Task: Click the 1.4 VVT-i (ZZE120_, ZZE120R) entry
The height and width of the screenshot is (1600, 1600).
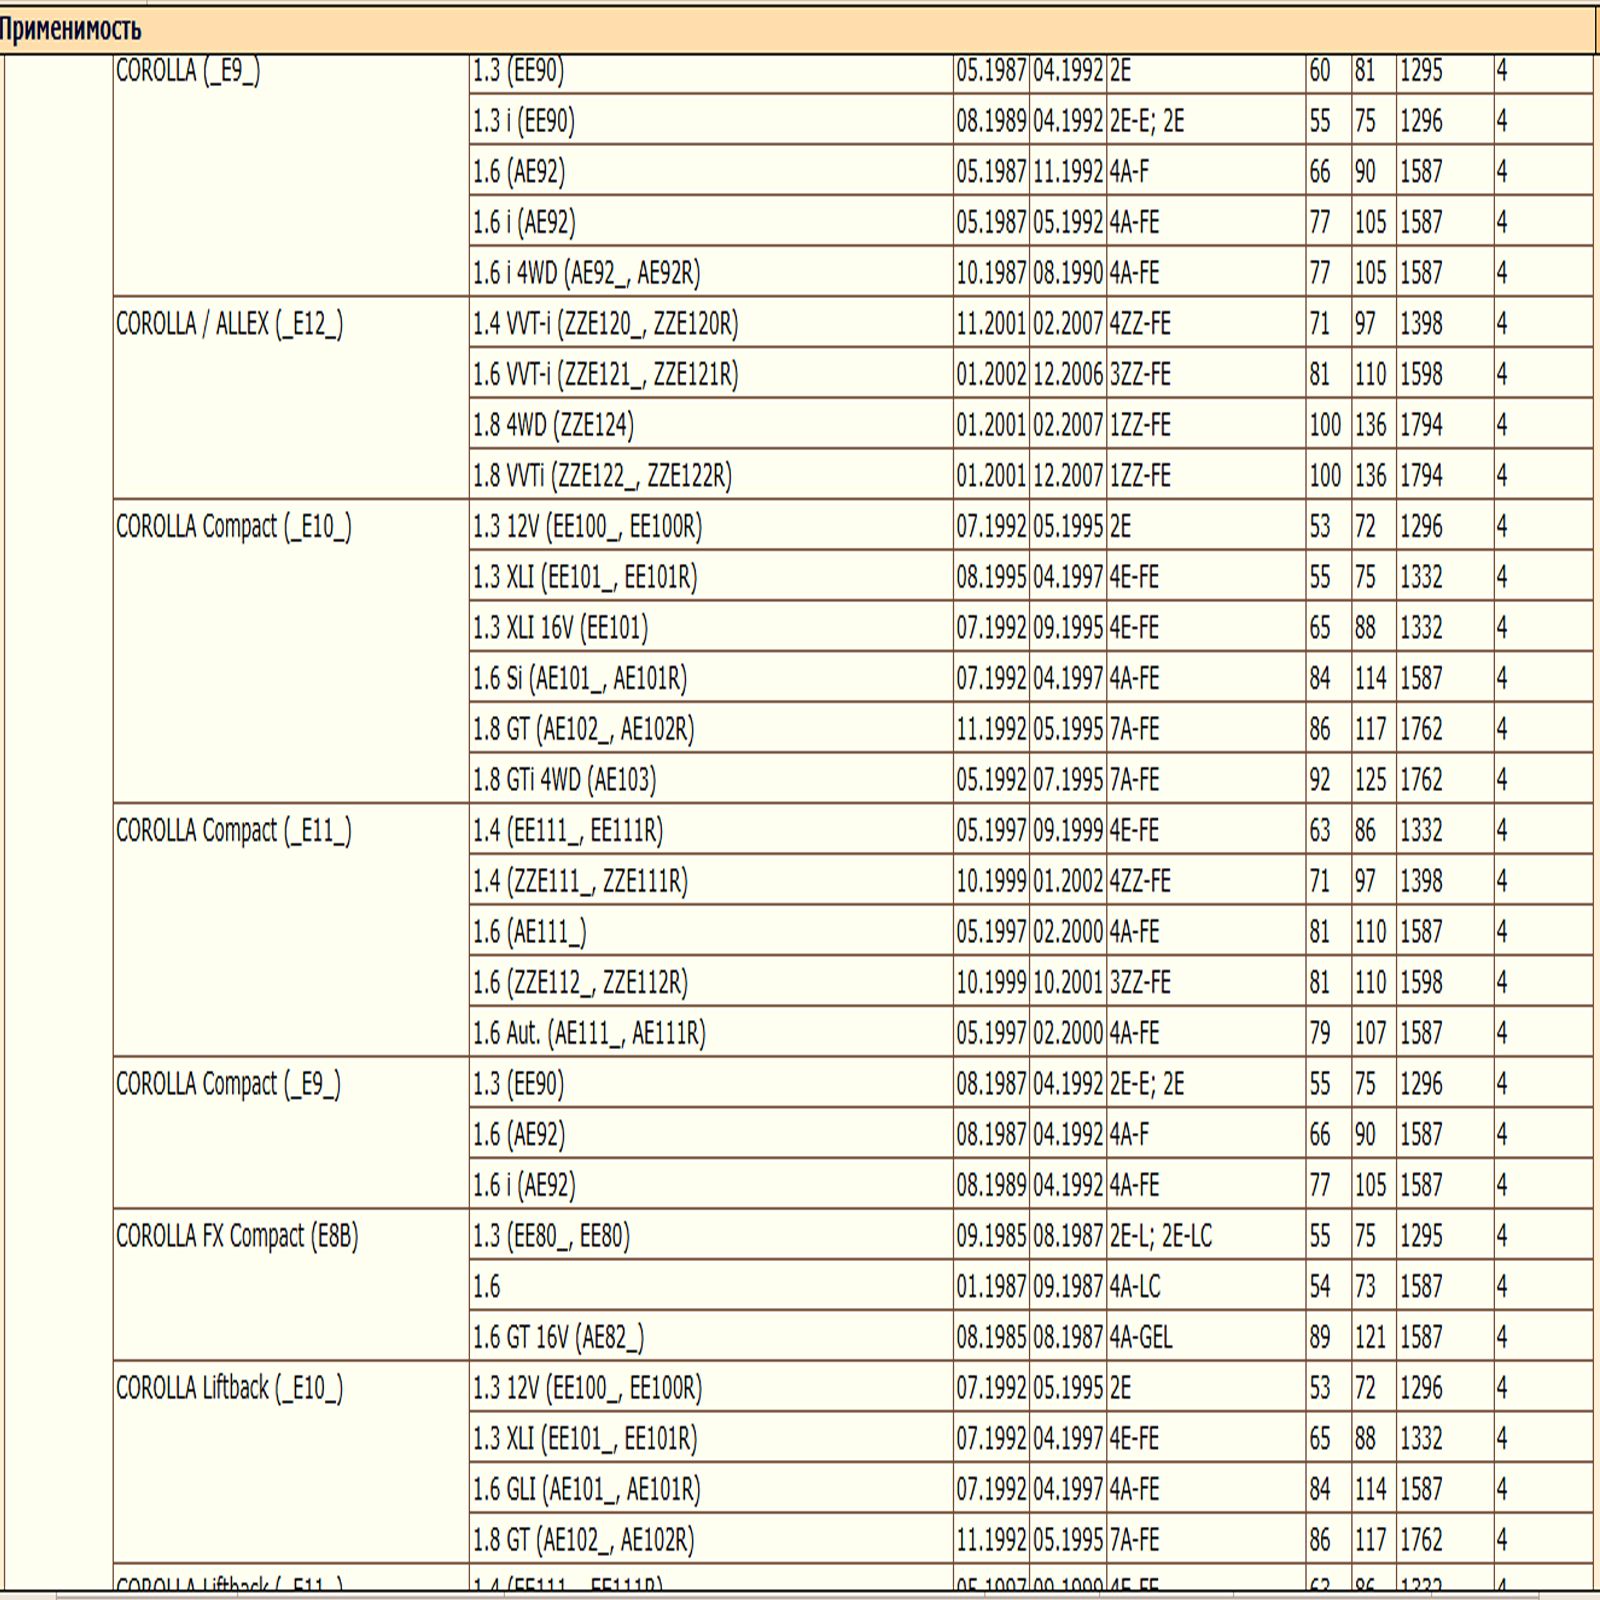Action: (x=605, y=324)
